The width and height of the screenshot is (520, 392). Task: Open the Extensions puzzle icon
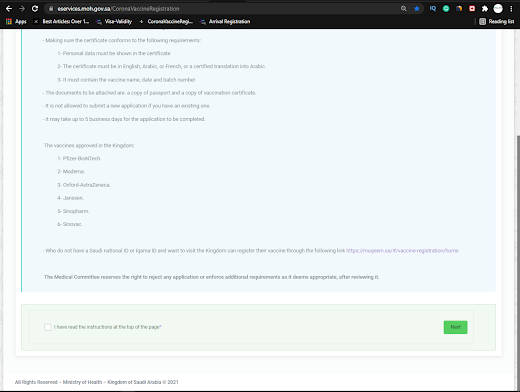pyautogui.click(x=485, y=9)
